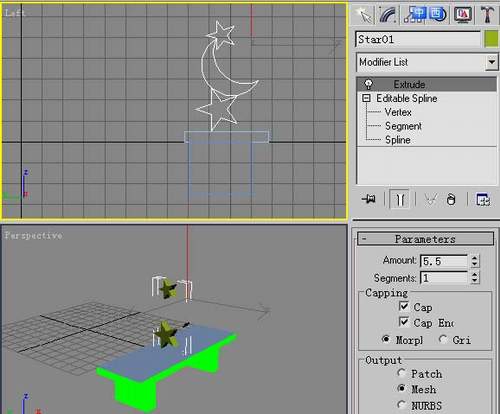Open the Create command panel tab
500x414 pixels.
[363, 15]
